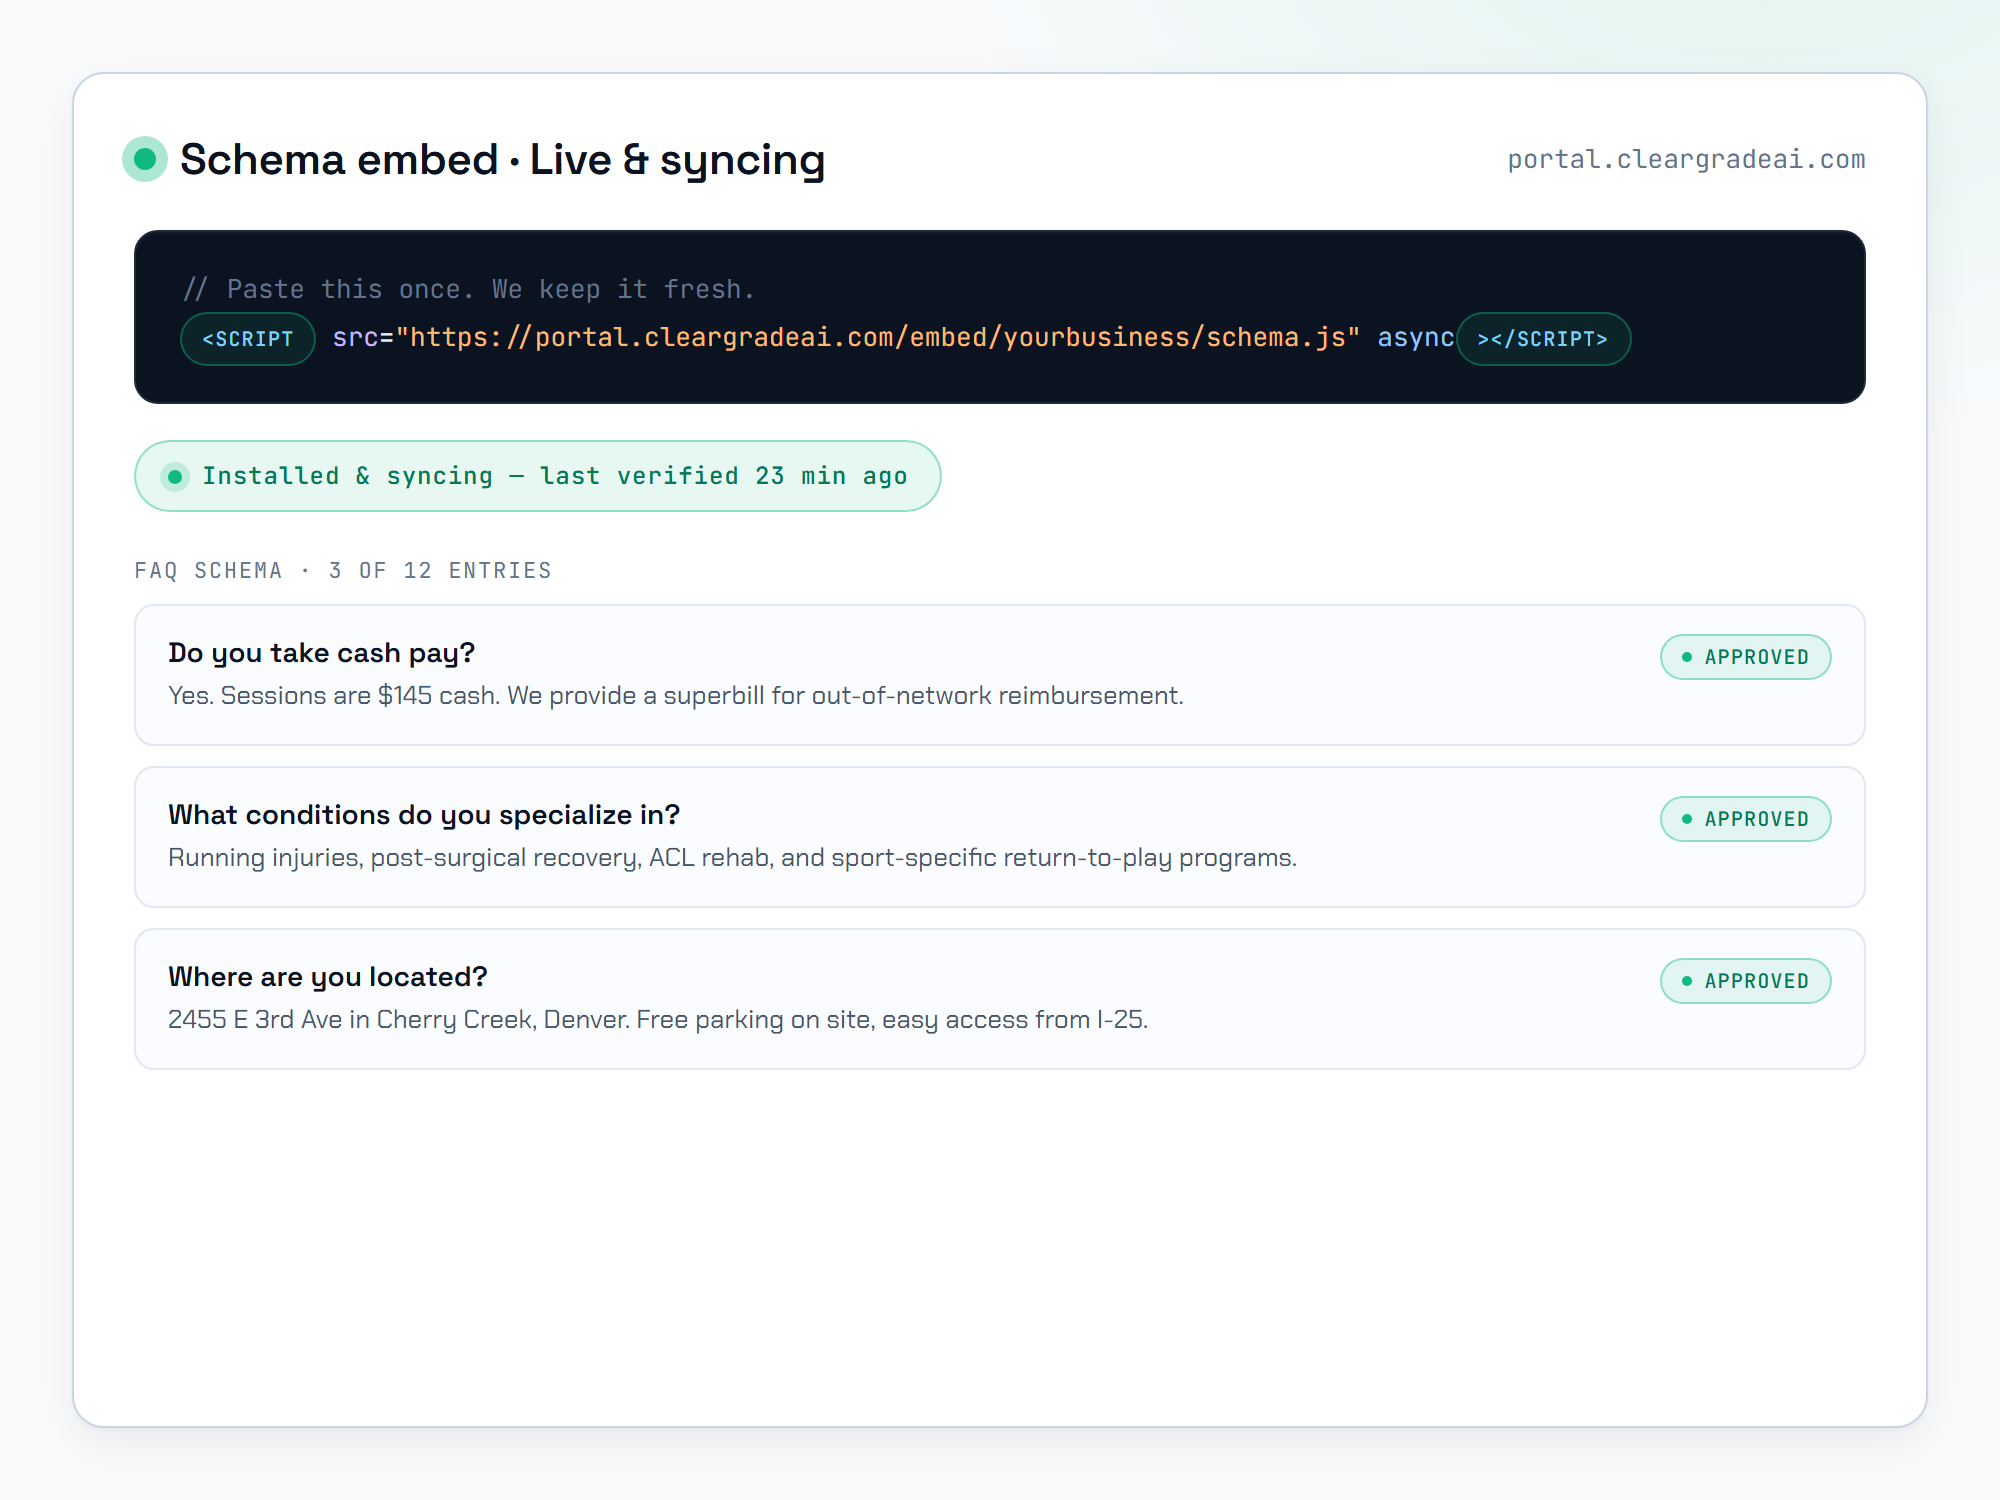Open the portal.cleargradeai.com link

coord(1686,159)
